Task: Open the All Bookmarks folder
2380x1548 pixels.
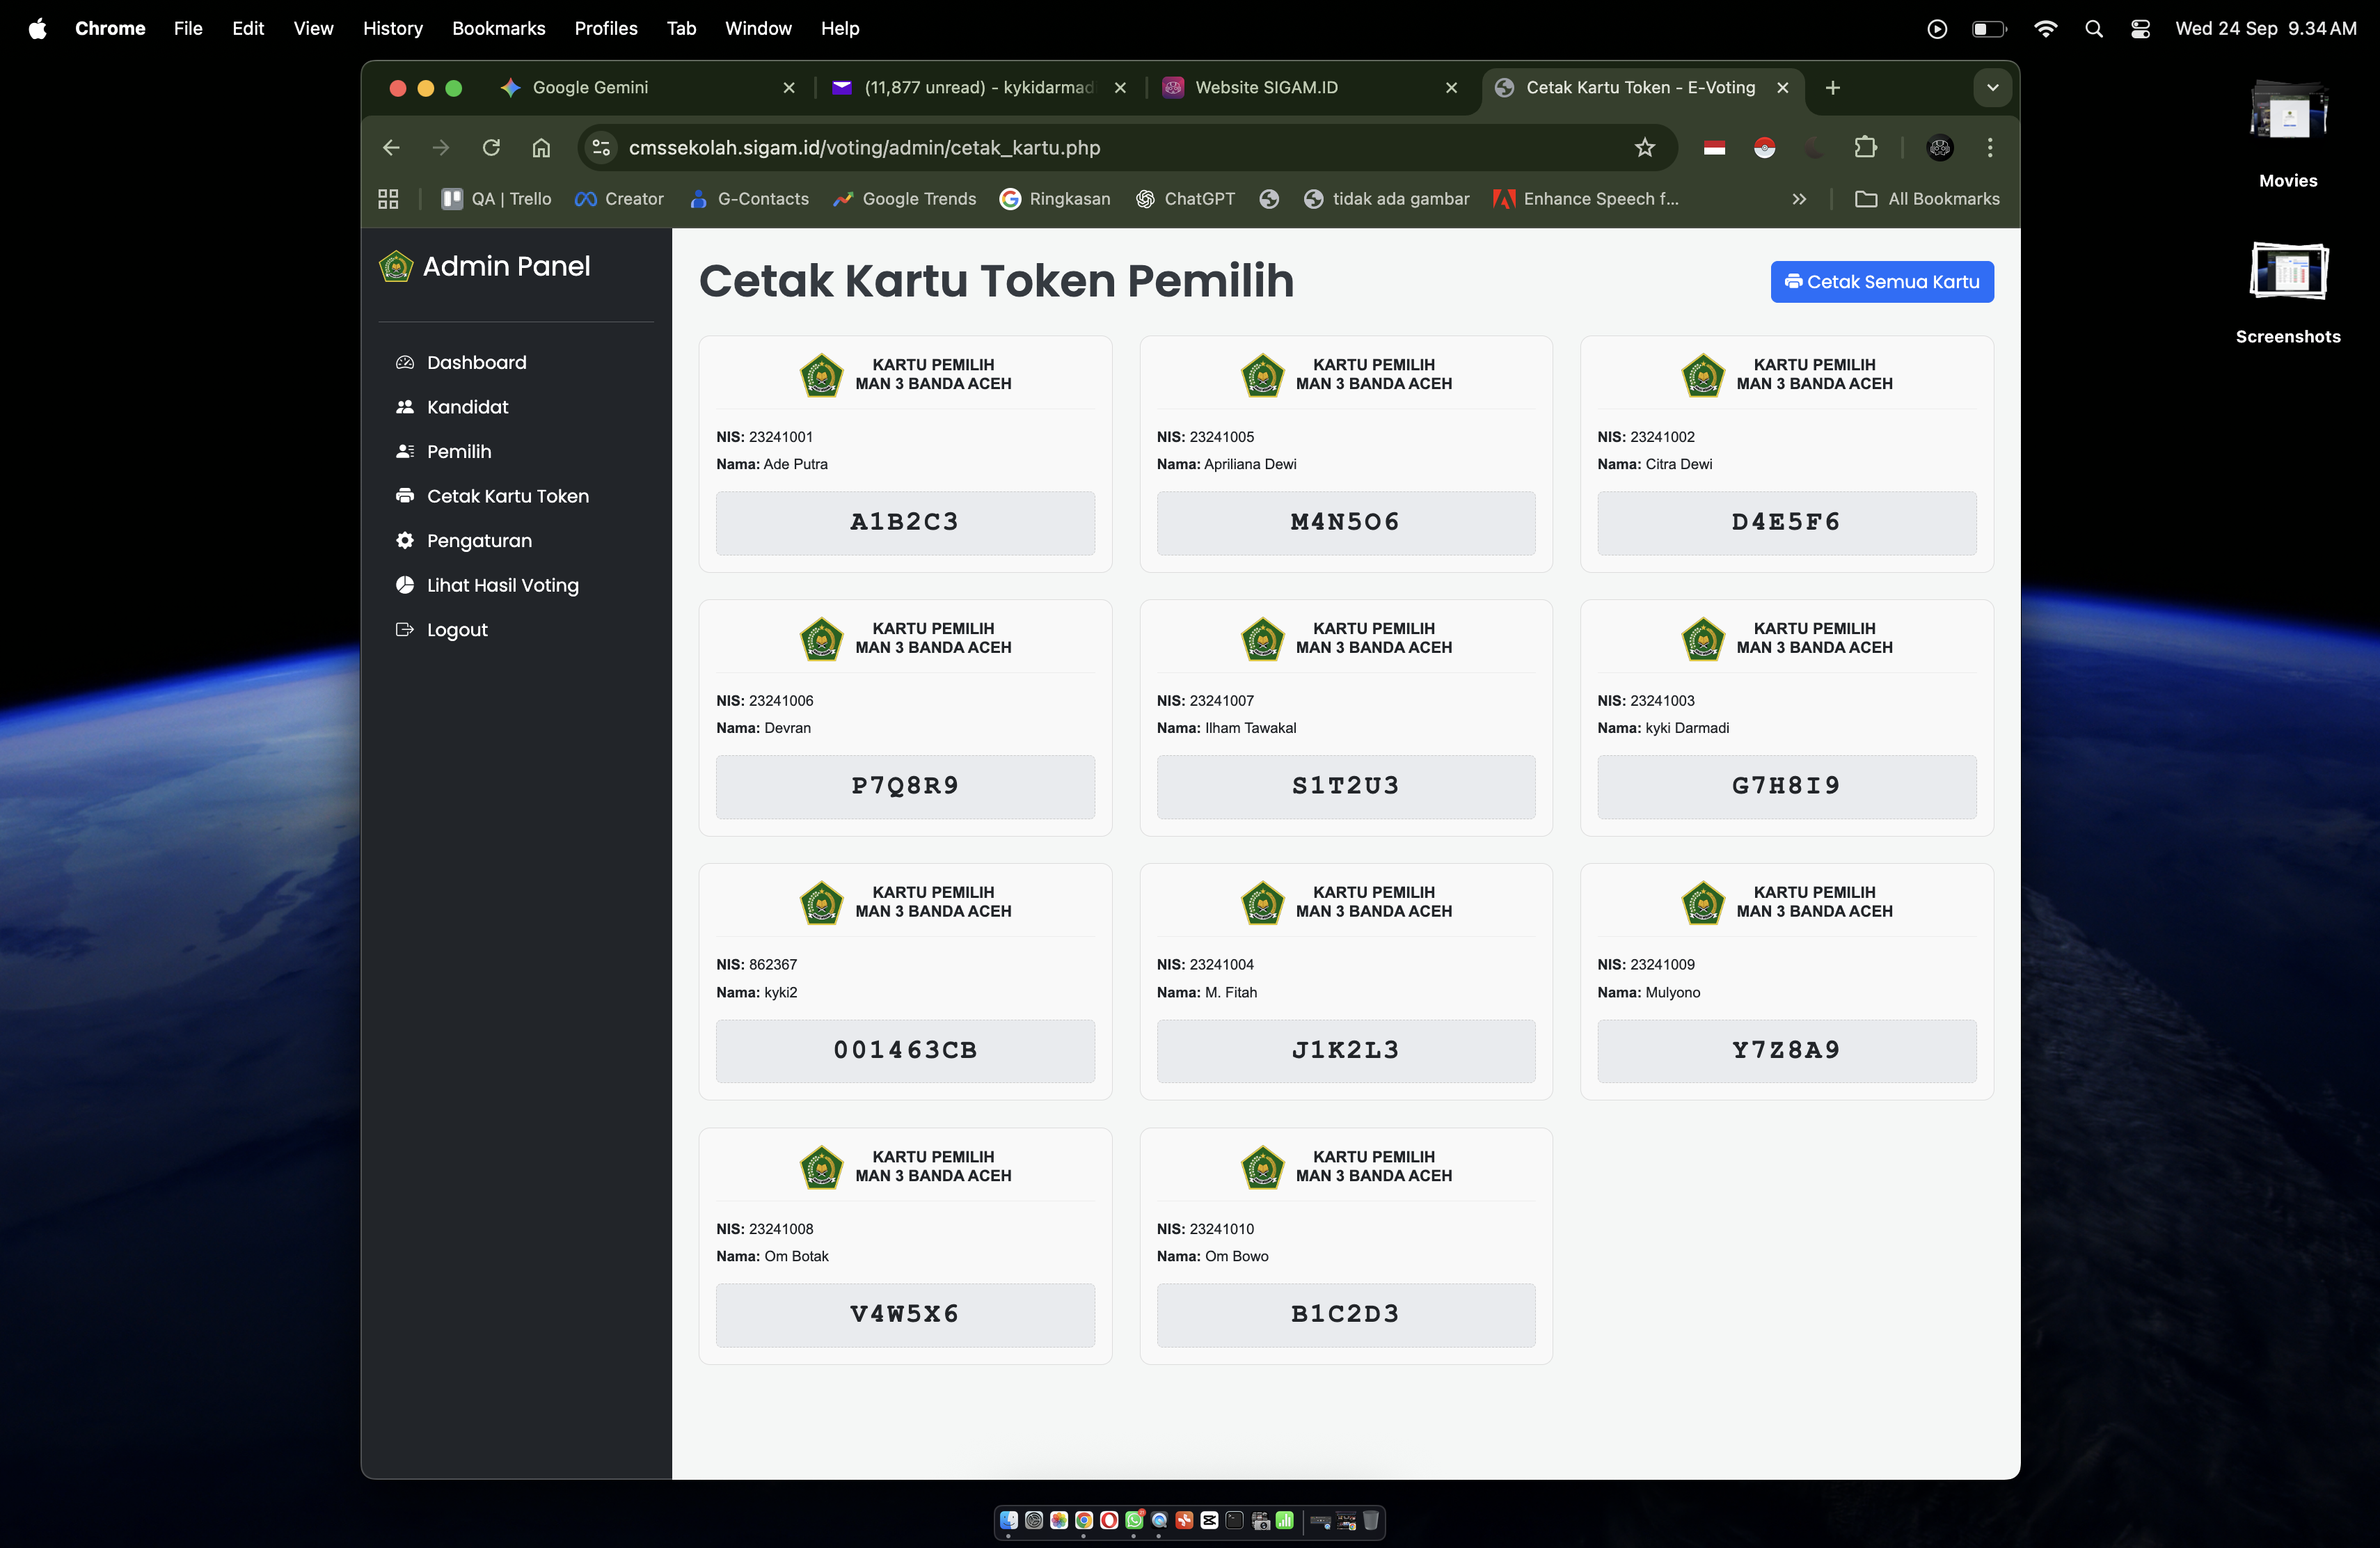Action: tap(1927, 199)
